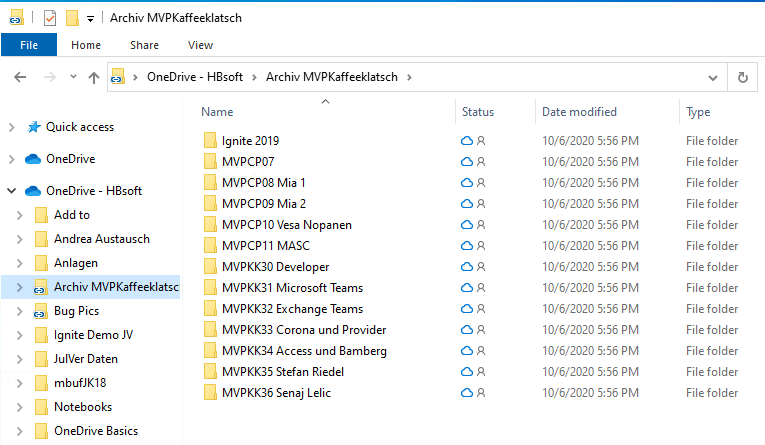
Task: Expand the Anlagen folder in the tree
Action: (x=19, y=263)
